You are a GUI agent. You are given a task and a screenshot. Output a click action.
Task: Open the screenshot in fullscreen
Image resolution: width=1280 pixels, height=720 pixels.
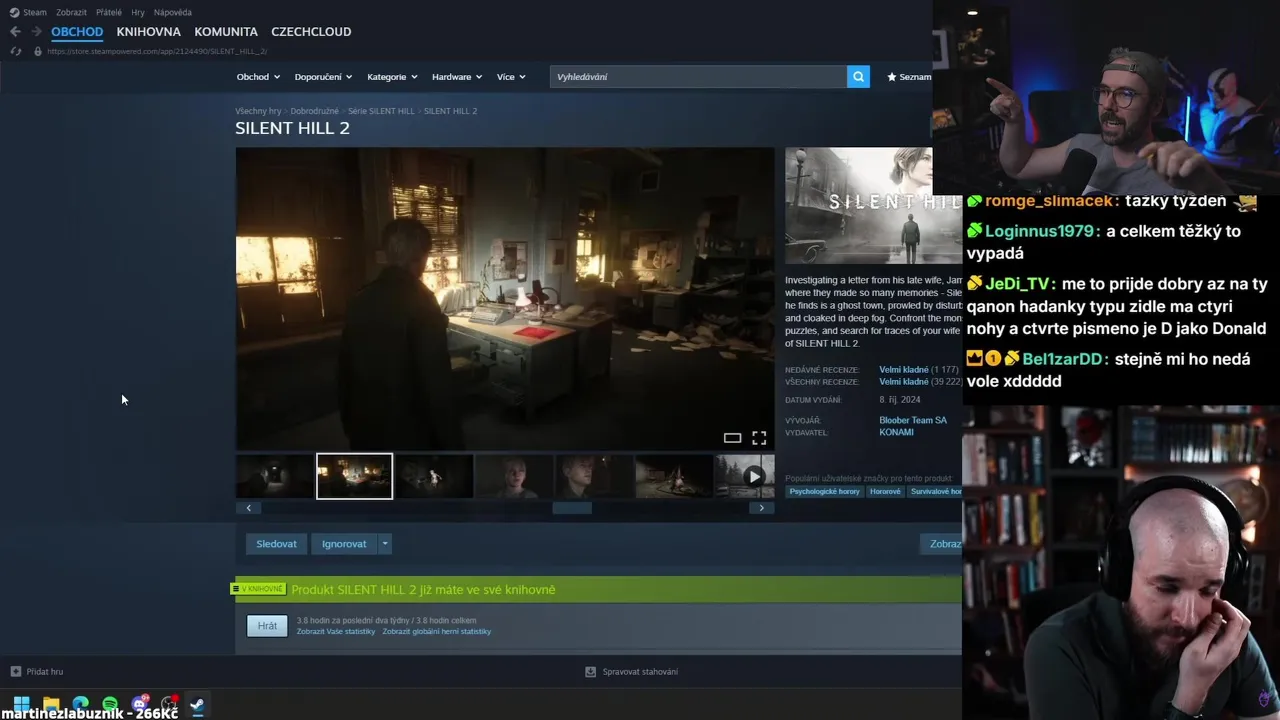point(759,438)
